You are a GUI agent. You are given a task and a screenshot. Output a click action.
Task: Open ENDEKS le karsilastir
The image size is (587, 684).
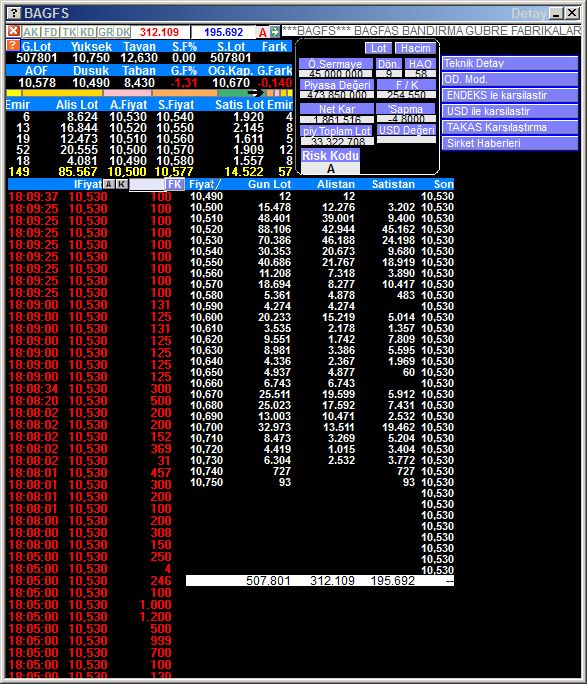(510, 95)
